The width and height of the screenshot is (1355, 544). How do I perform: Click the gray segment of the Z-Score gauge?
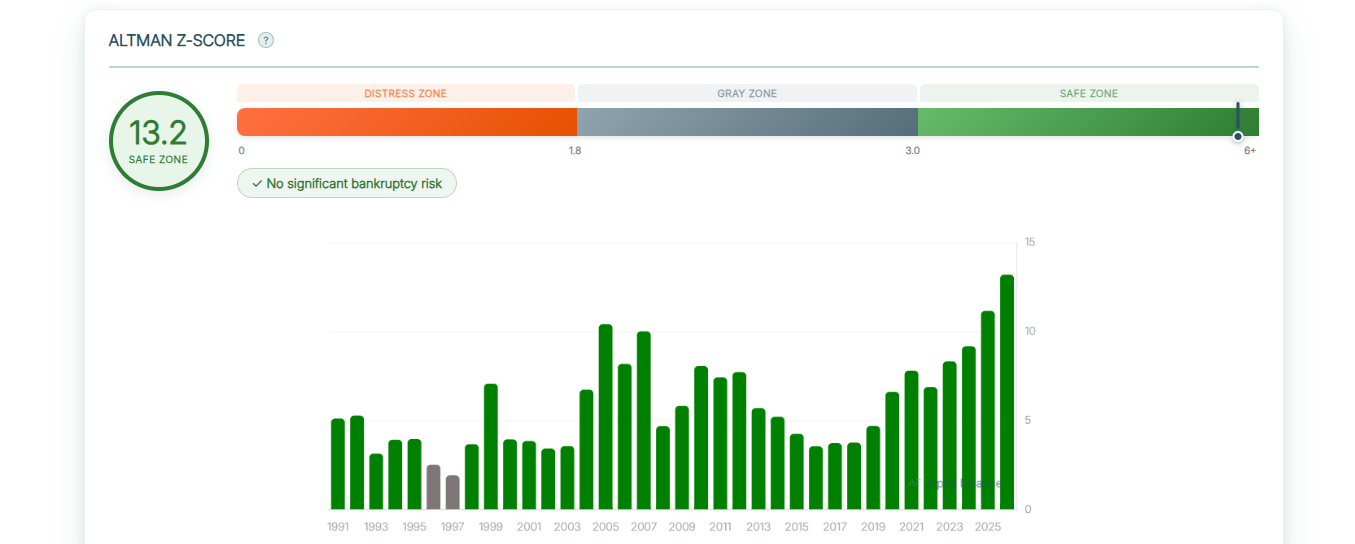point(748,122)
